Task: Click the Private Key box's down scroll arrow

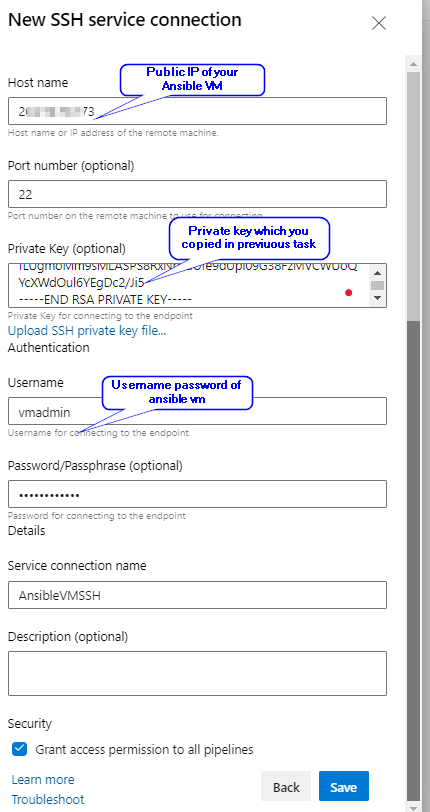Action: (x=378, y=298)
